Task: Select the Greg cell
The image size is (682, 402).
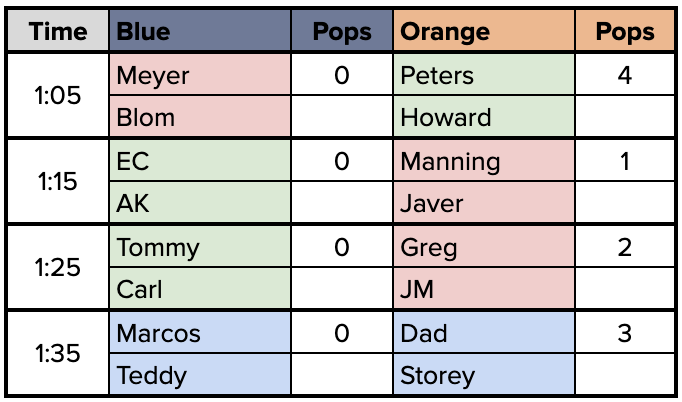Action: 484,246
